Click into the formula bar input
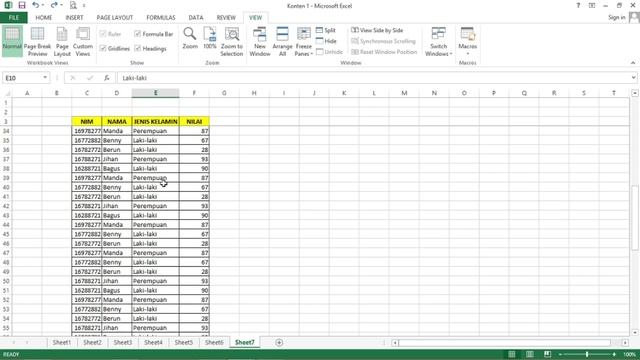The width and height of the screenshot is (640, 360). click(374, 78)
